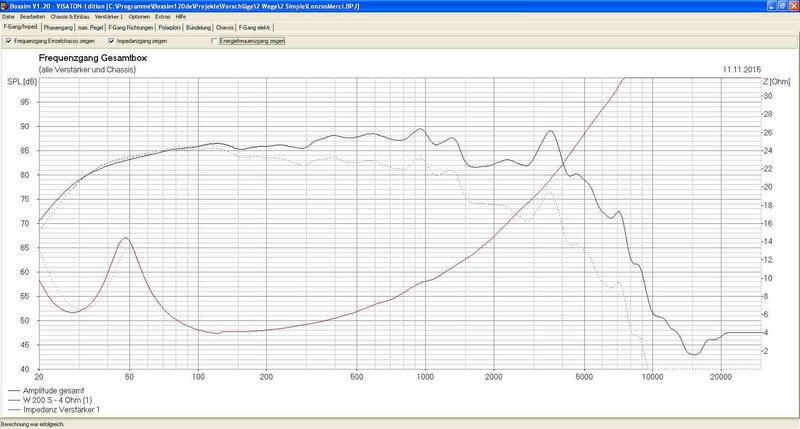Switch to the Chassis tab
The width and height of the screenshot is (800, 429).
(226, 28)
